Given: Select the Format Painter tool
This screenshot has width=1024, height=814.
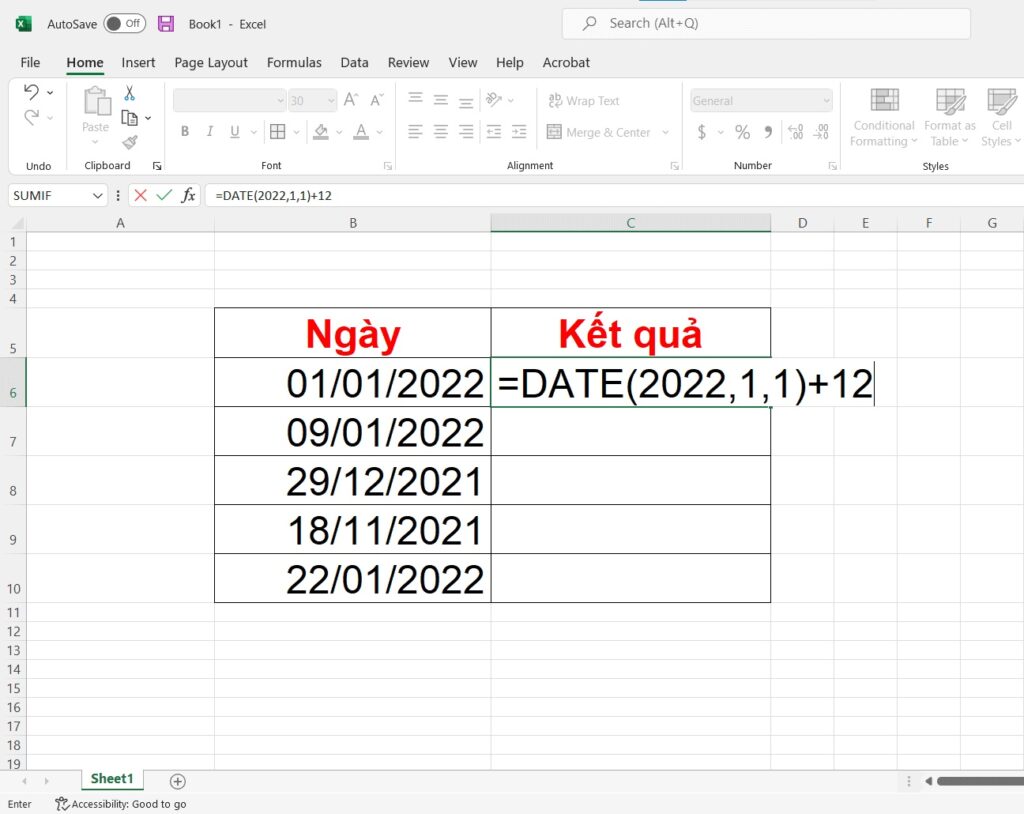Looking at the screenshot, I should point(129,141).
